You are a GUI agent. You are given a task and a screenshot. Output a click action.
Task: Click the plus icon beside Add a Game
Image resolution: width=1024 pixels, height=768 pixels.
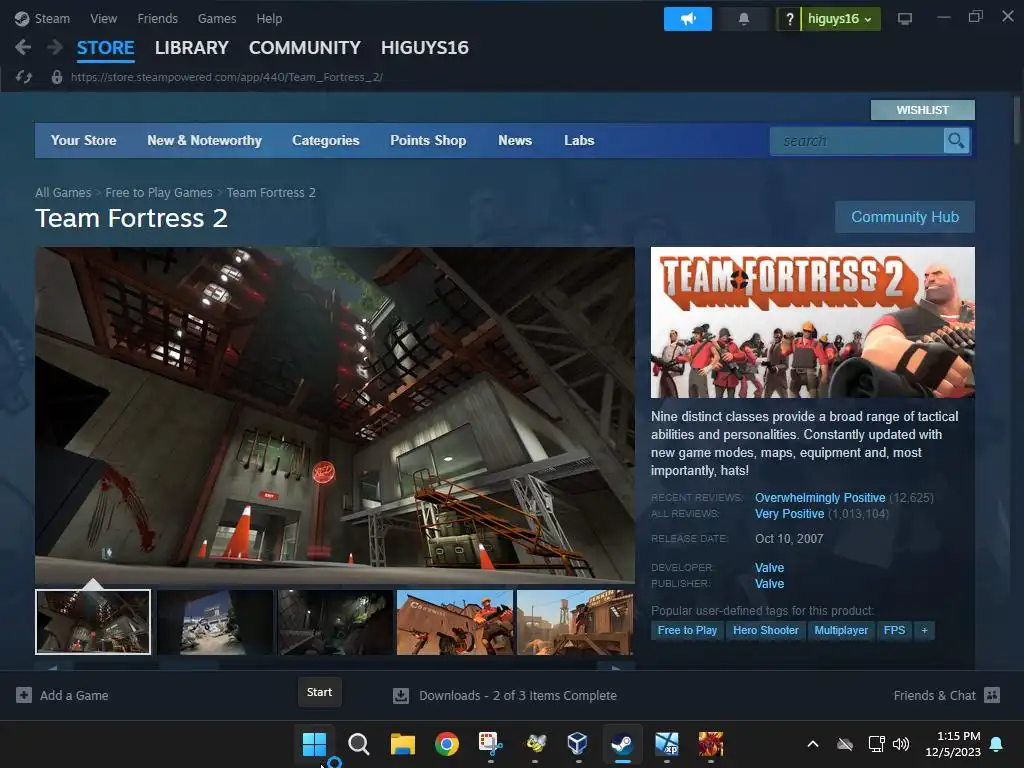(24, 695)
